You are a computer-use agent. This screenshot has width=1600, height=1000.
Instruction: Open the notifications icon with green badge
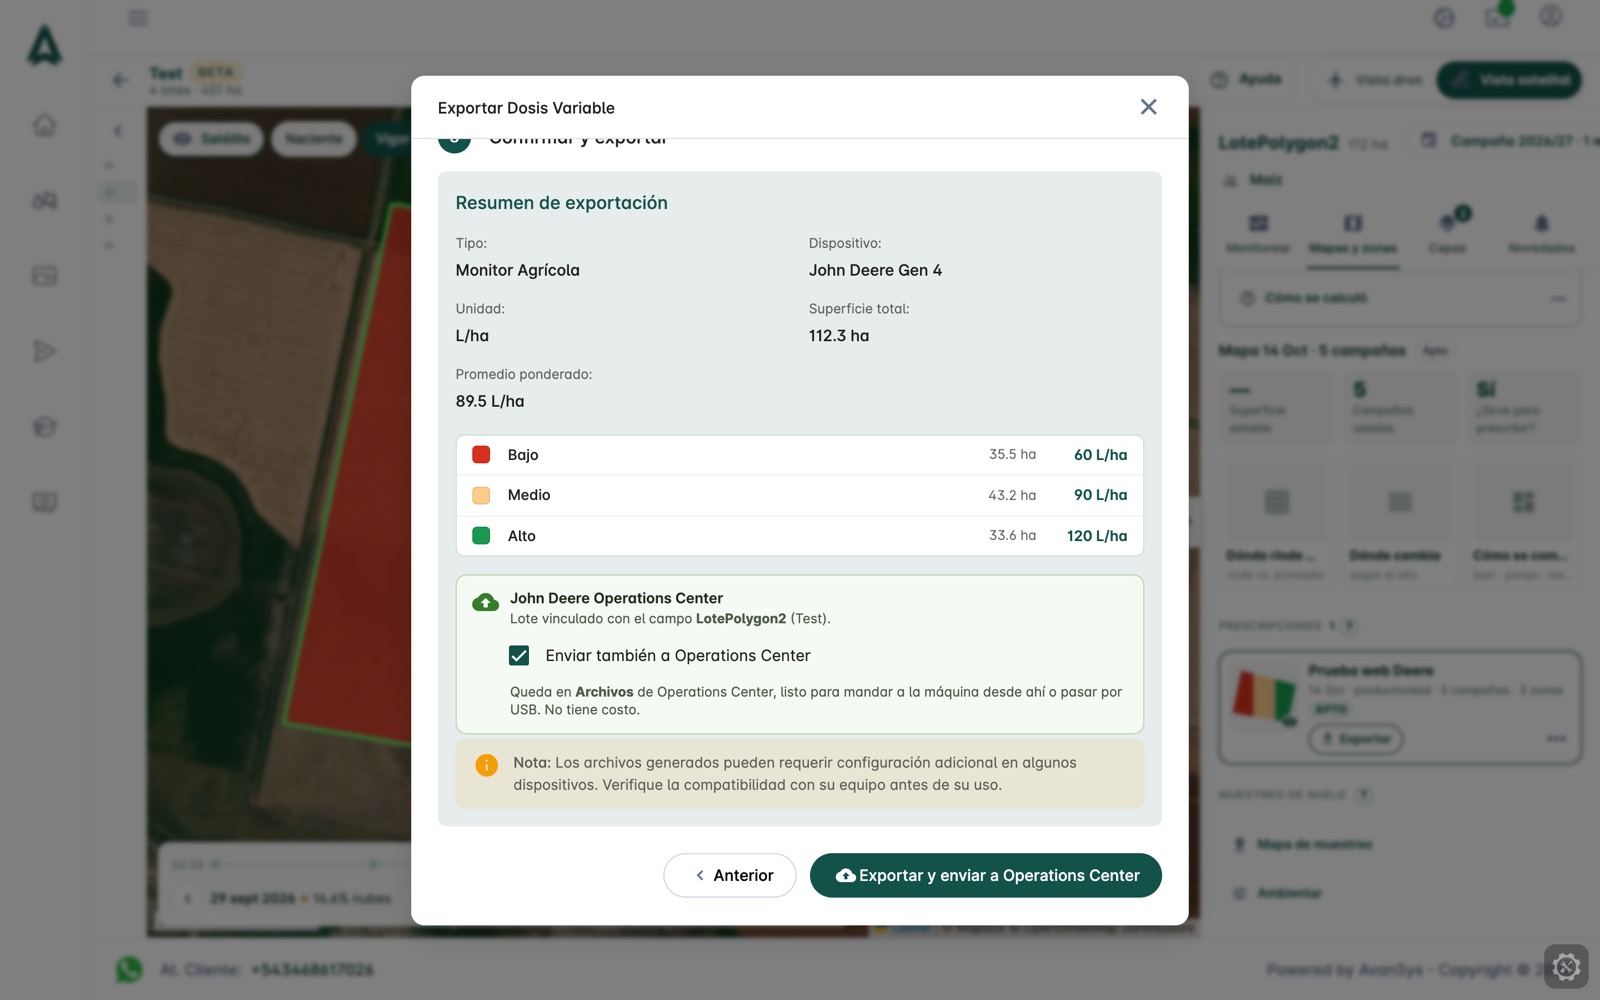(x=1498, y=16)
